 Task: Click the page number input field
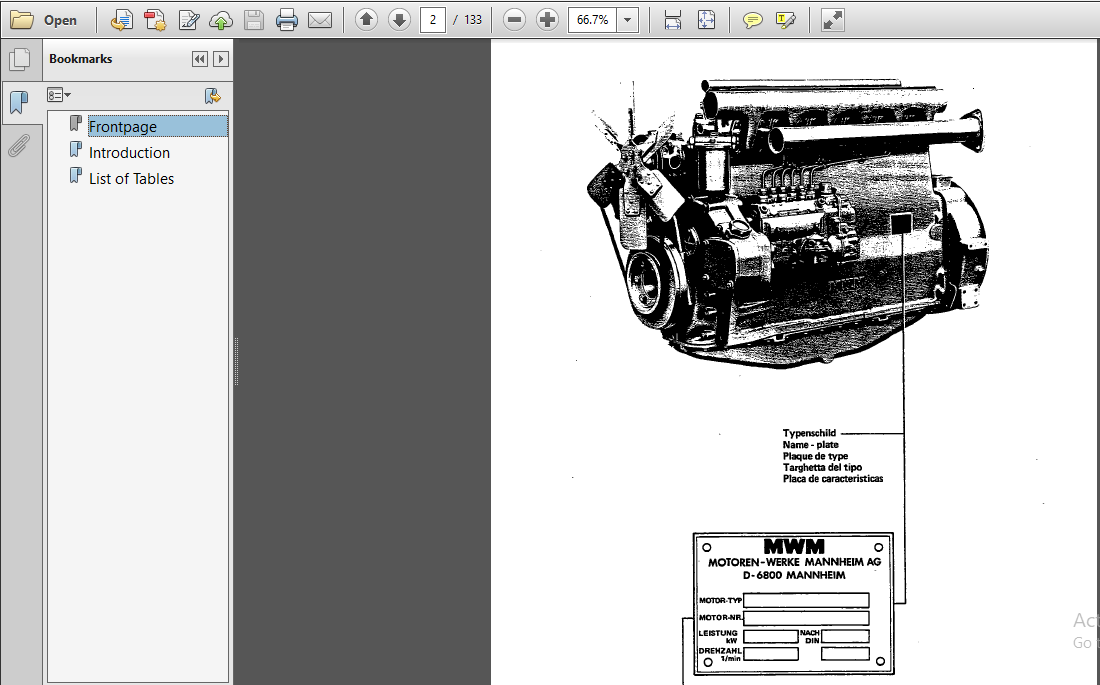coord(433,20)
